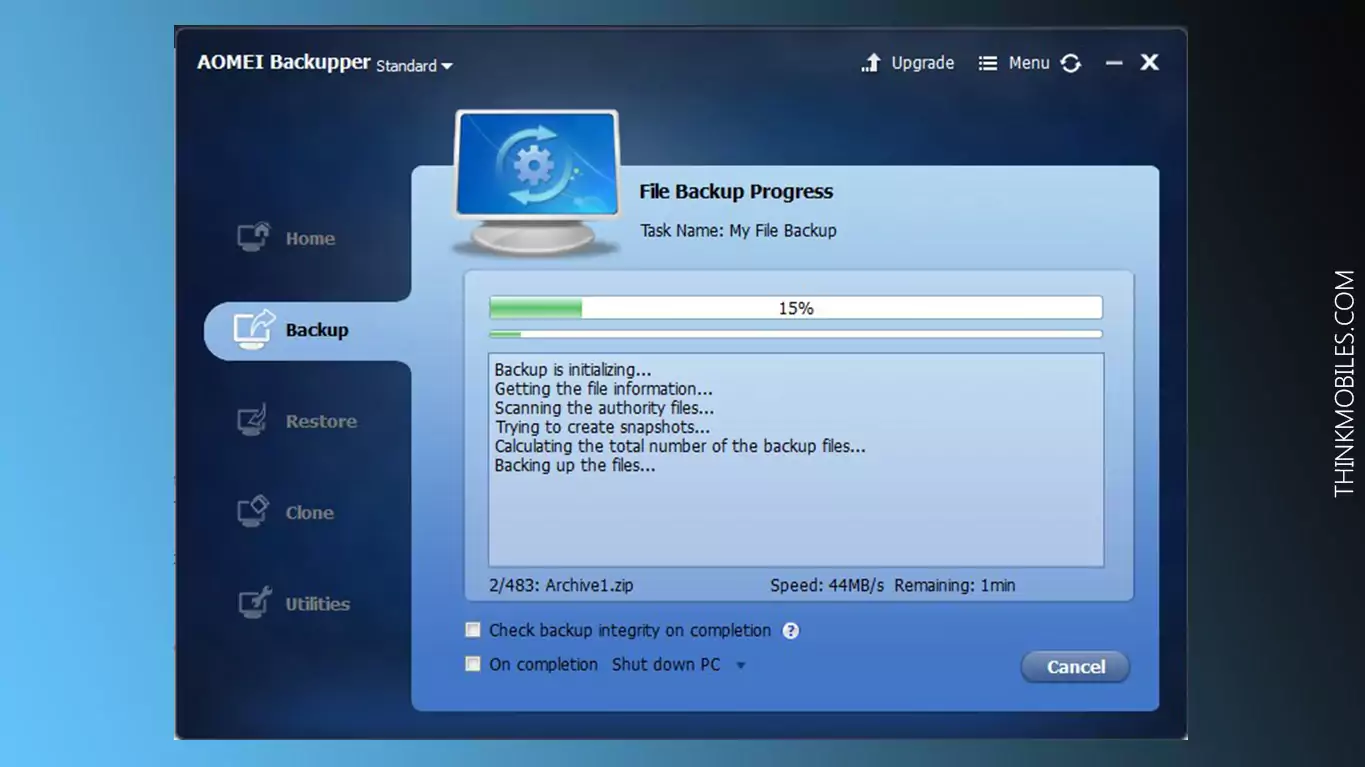1365x767 pixels.
Task: Close the AOMEI Backupper window
Action: [1150, 62]
